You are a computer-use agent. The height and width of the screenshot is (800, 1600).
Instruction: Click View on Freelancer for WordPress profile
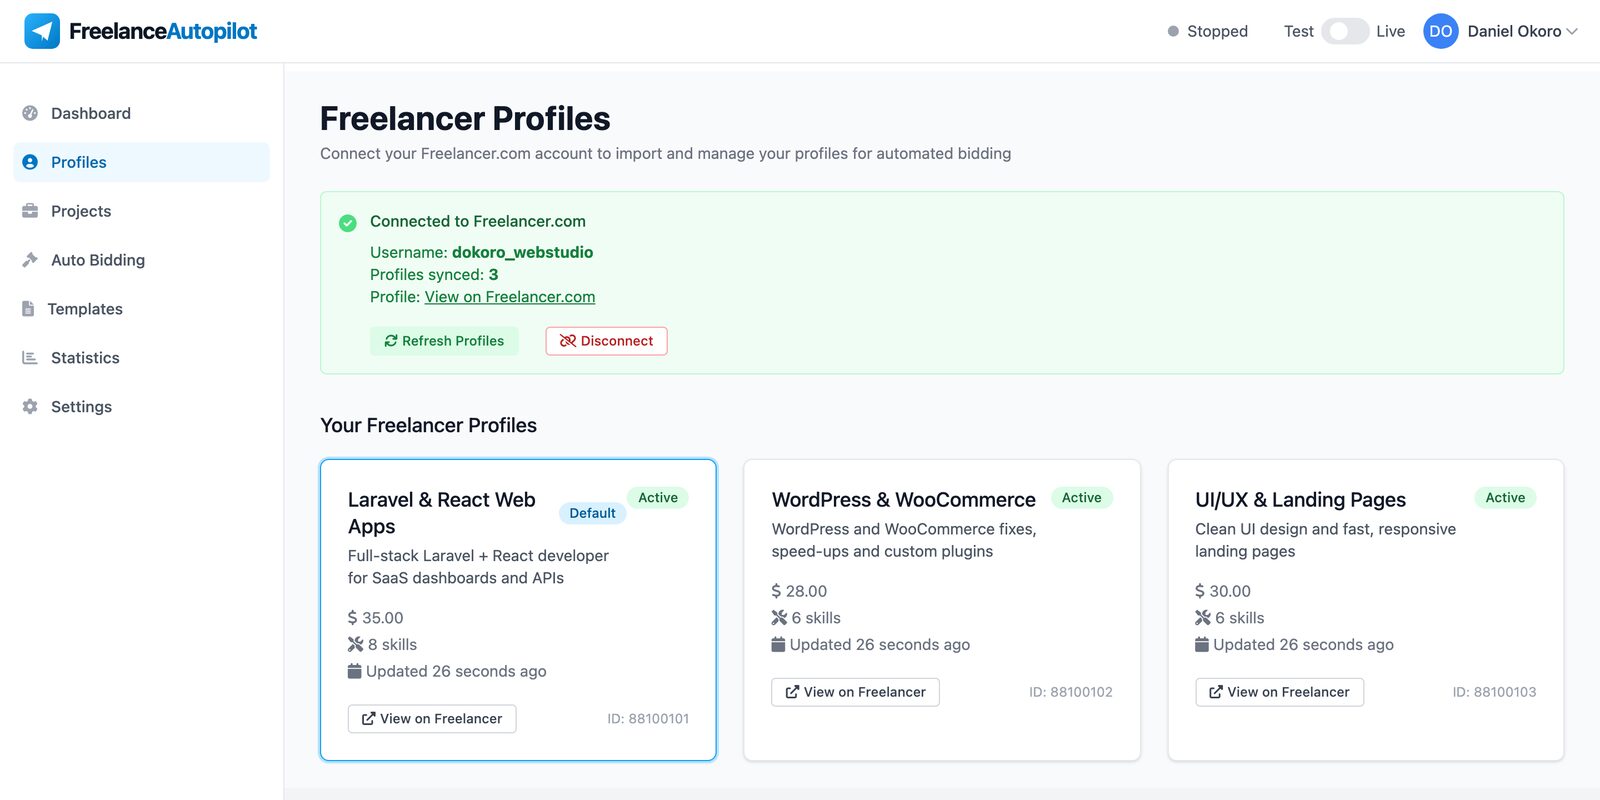coord(855,692)
